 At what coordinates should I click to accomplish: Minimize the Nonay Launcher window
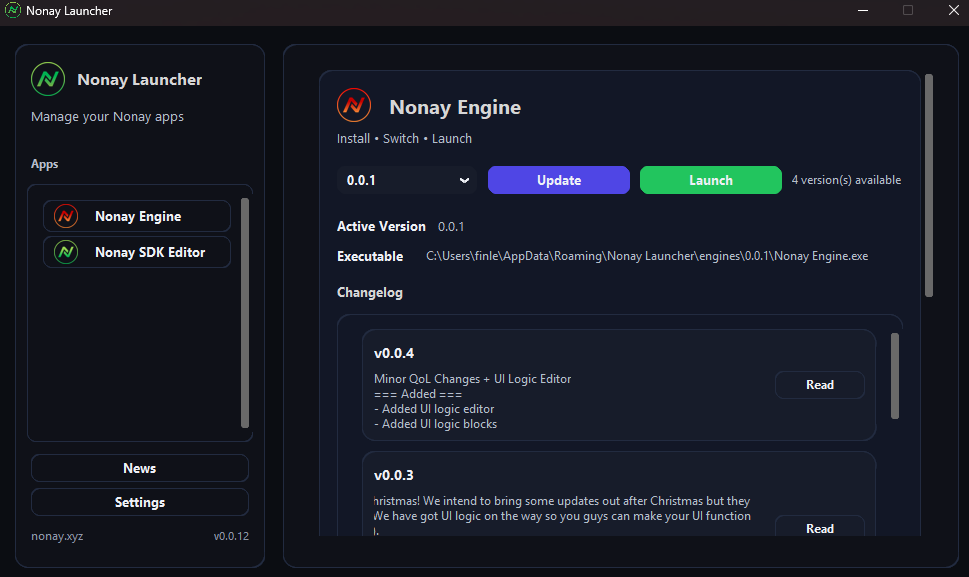(863, 11)
